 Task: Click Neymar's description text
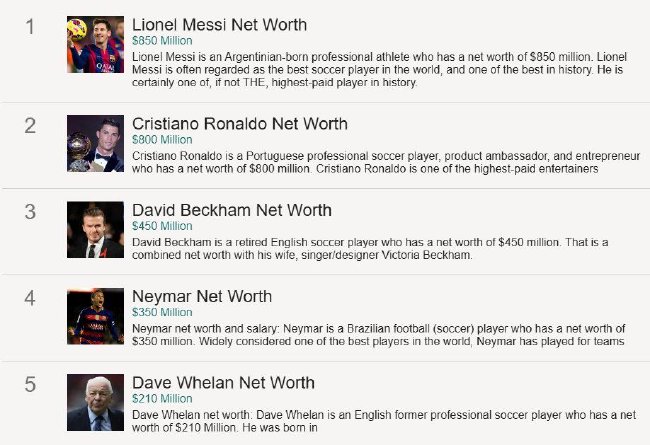378,335
